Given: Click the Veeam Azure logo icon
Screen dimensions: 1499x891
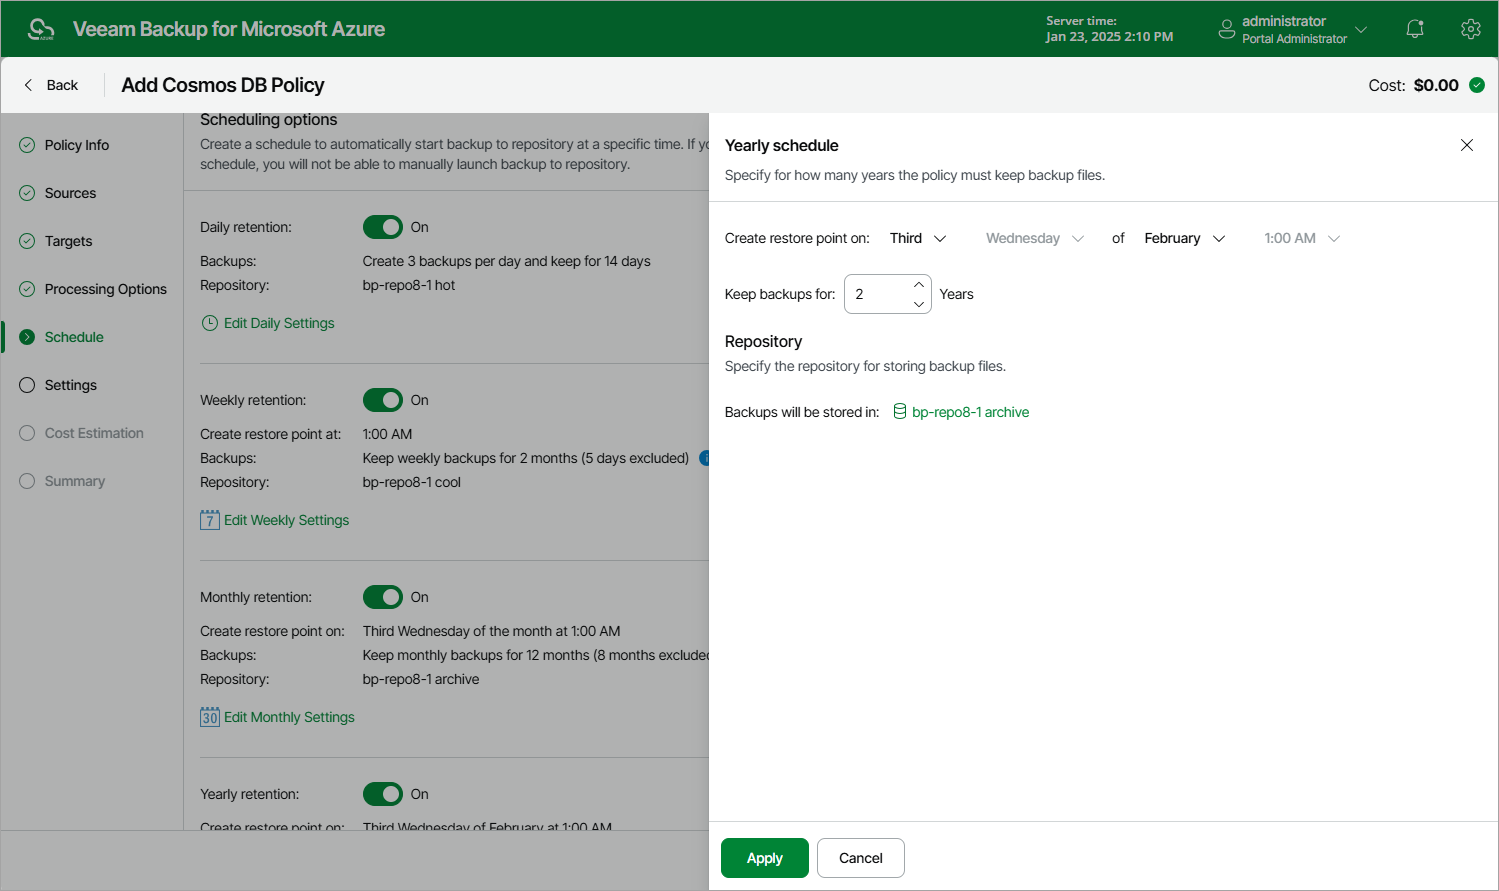Looking at the screenshot, I should point(41,29).
